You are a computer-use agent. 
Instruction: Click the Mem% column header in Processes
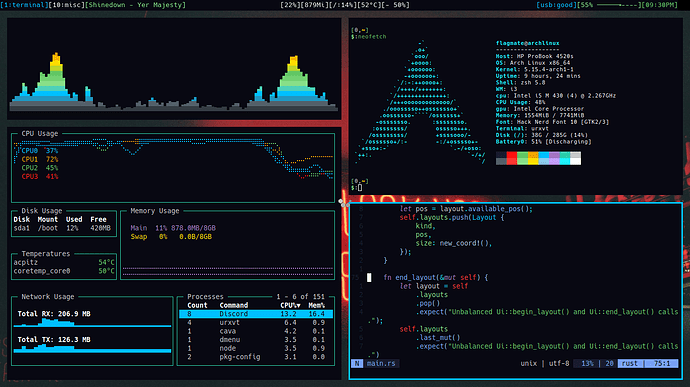[x=316, y=305]
